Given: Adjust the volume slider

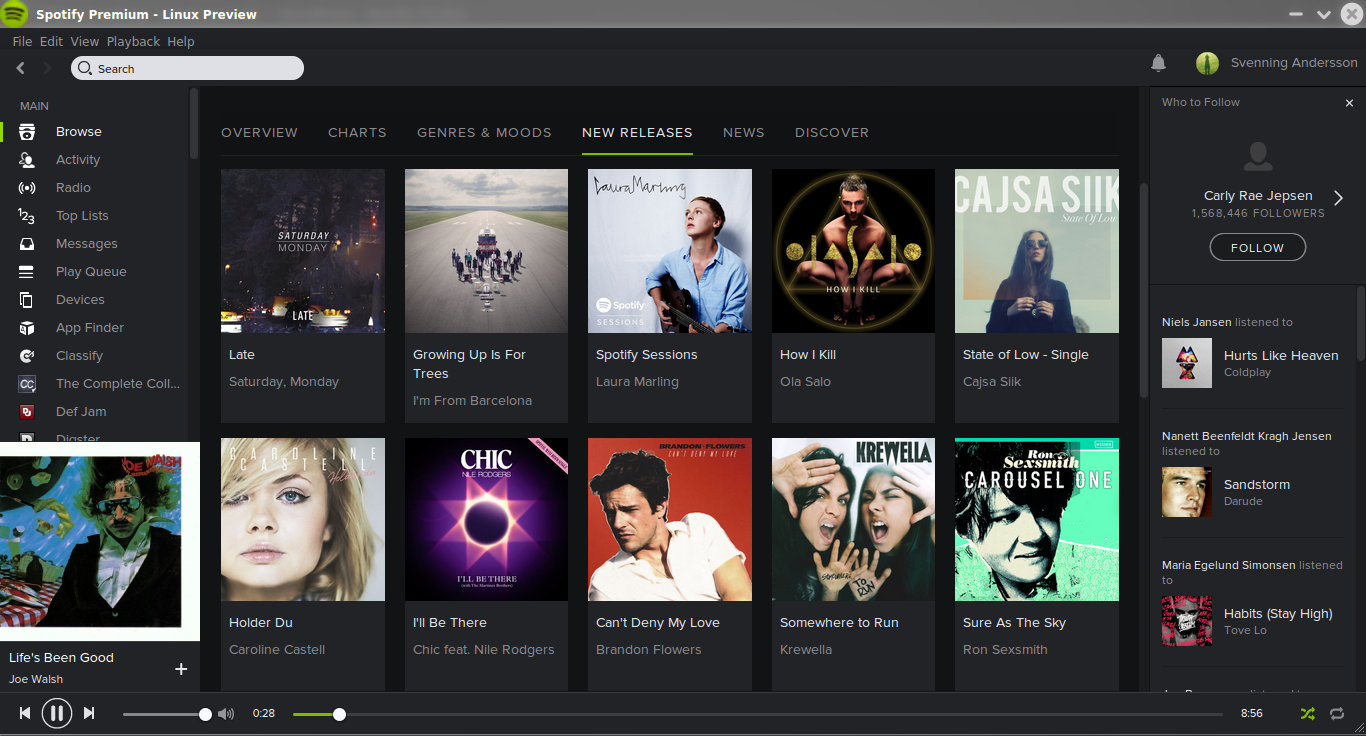Looking at the screenshot, I should (165, 714).
